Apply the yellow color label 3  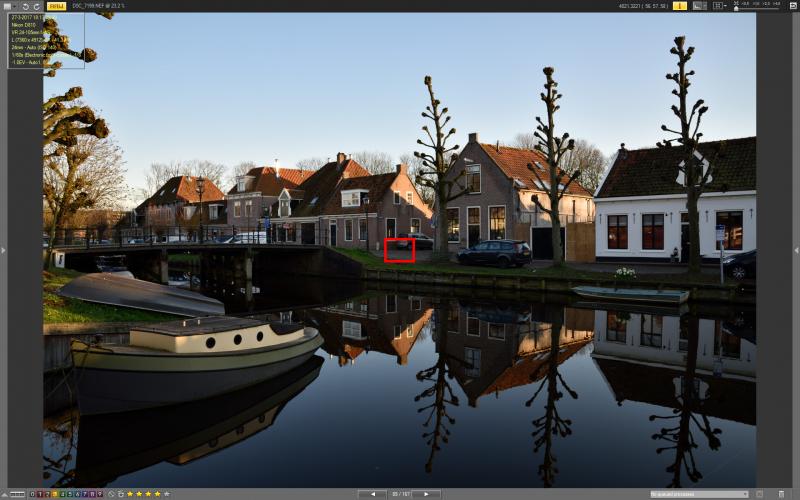pyautogui.click(x=55, y=494)
